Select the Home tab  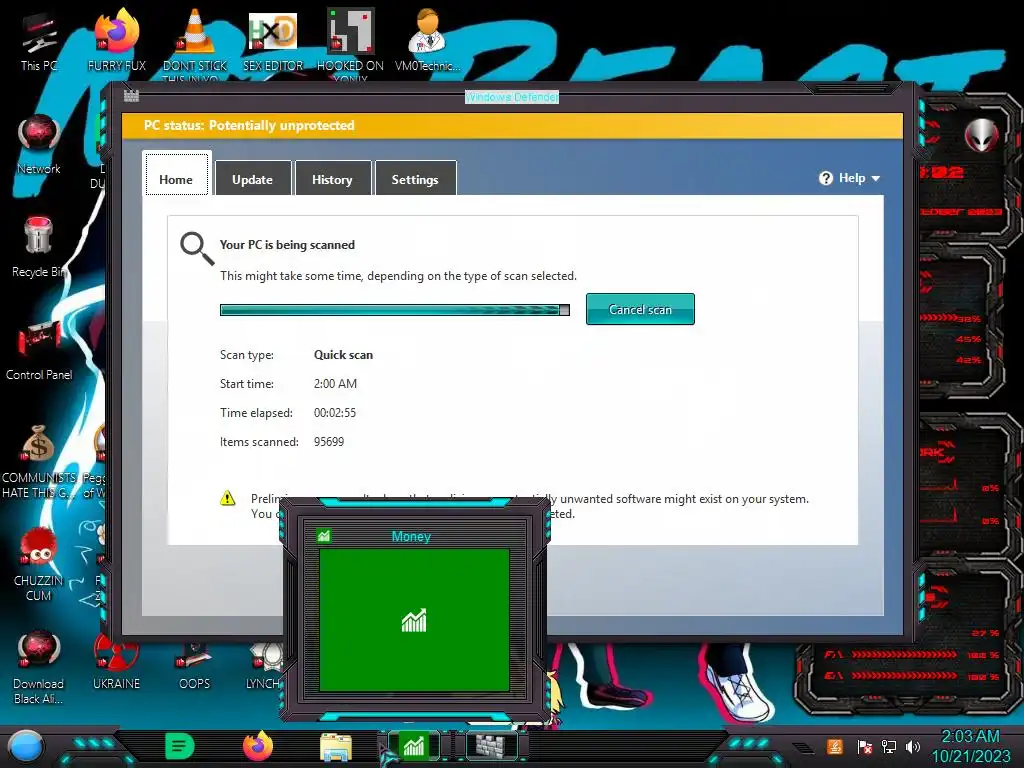coord(176,175)
